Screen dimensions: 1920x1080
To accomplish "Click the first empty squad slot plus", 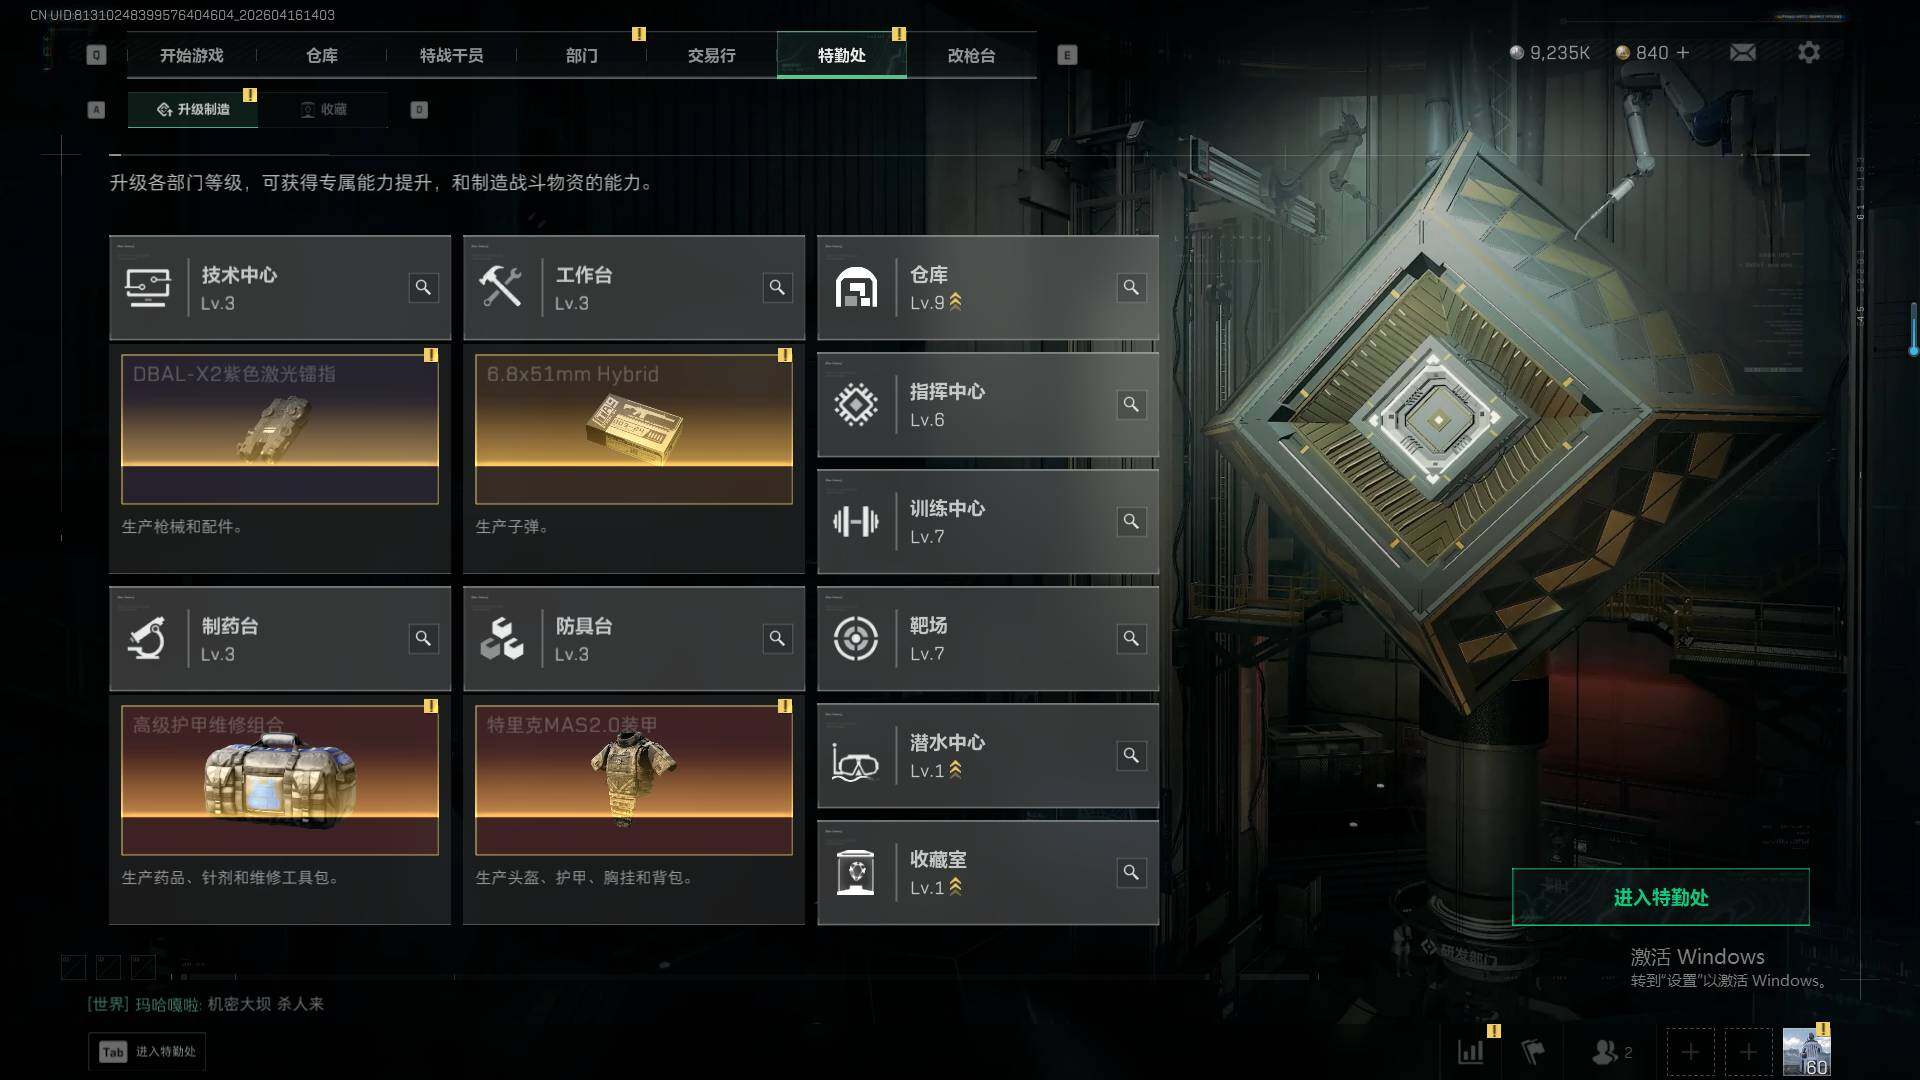I will click(1690, 1052).
